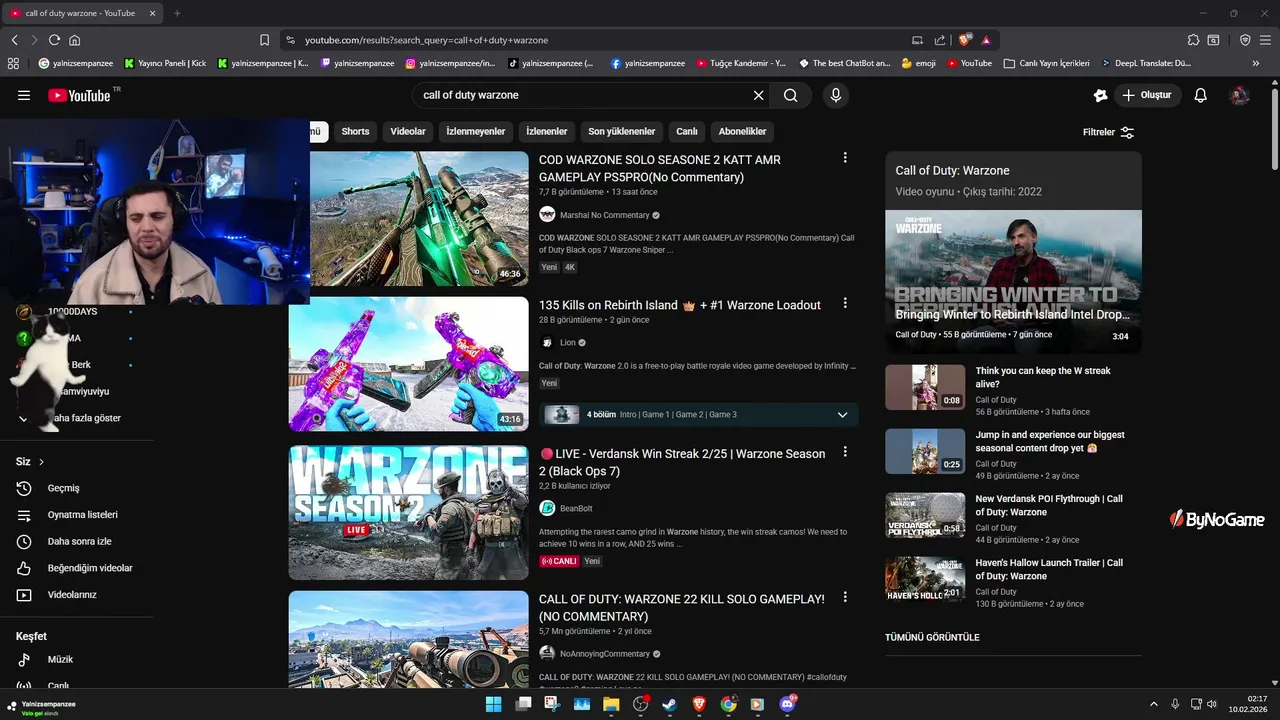Open Beğendiğim videolar in sidebar
Image resolution: width=1280 pixels, height=720 pixels.
tap(76, 568)
